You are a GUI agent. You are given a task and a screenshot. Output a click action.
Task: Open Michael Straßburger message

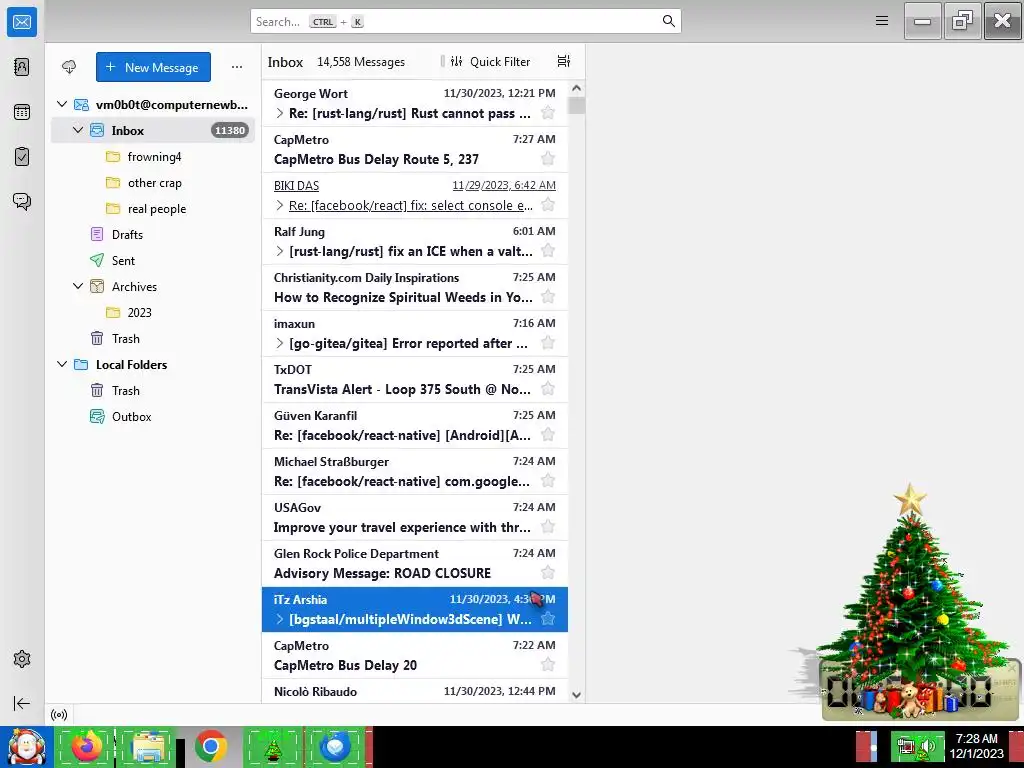click(x=415, y=472)
